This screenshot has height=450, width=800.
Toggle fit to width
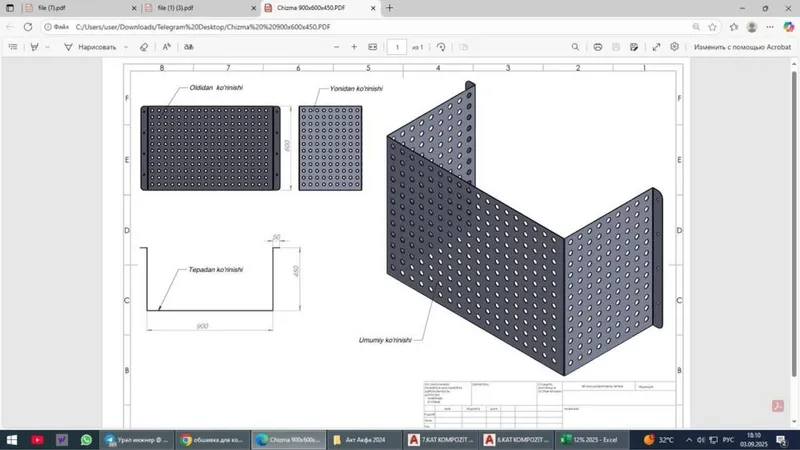point(373,47)
